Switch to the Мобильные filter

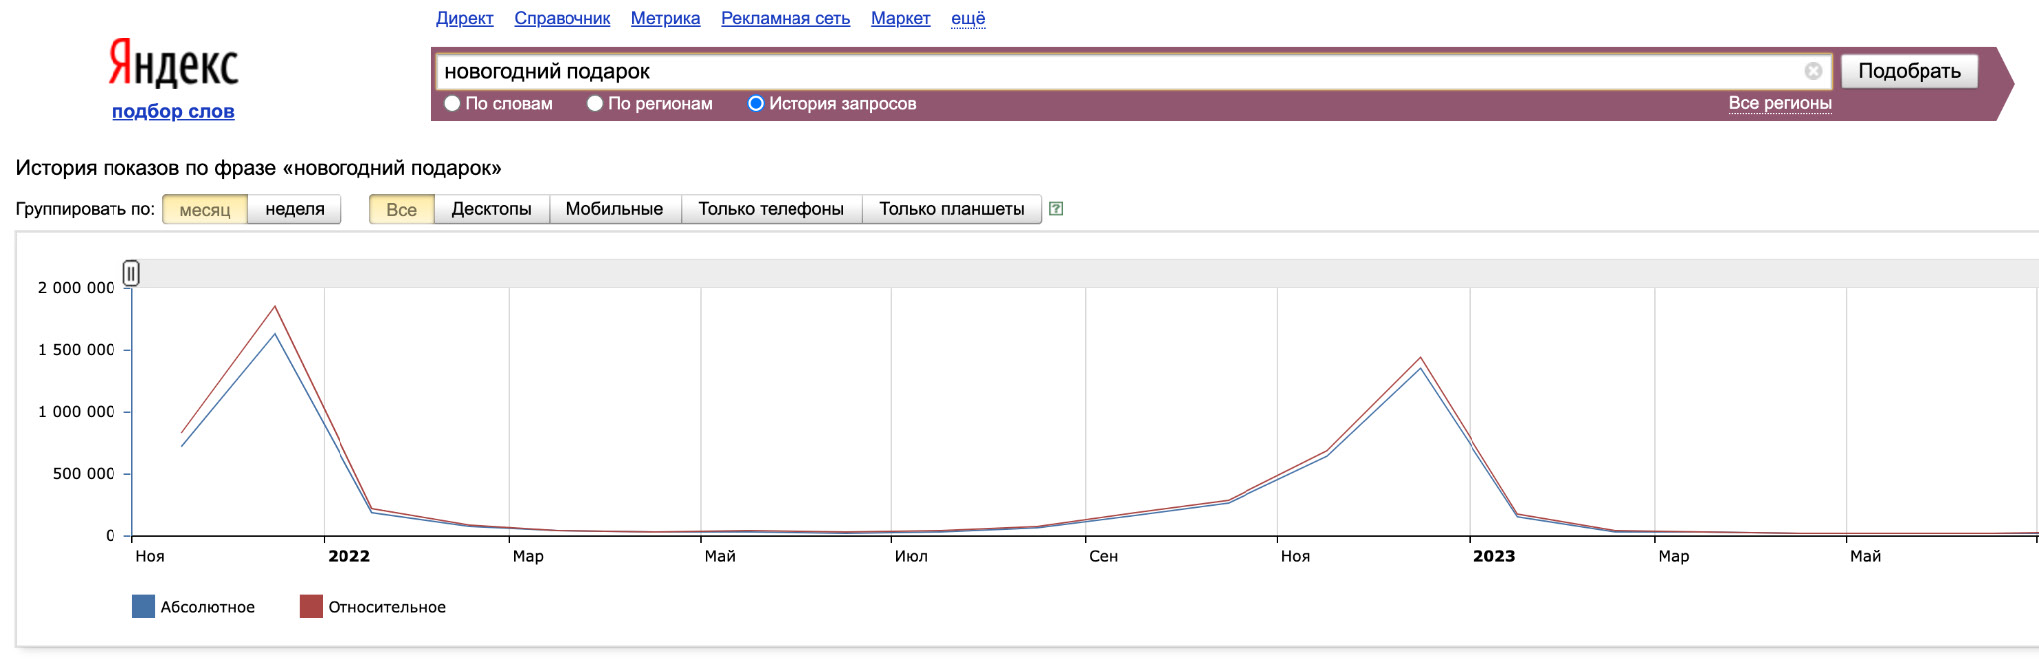[x=614, y=209]
